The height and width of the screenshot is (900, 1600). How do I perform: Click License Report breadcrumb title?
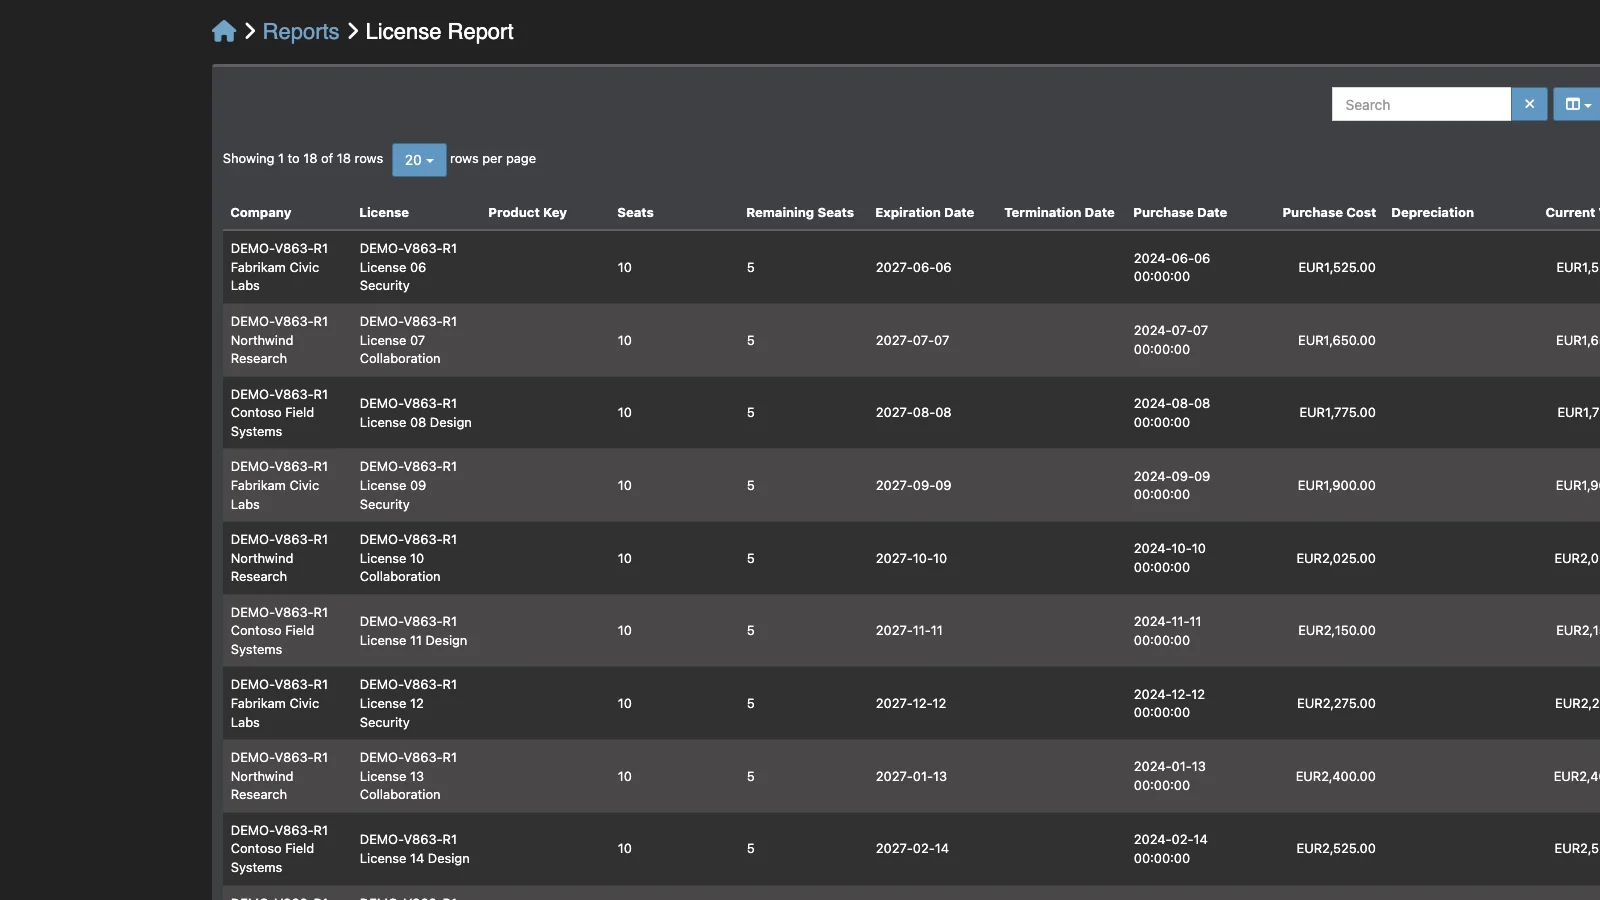439,32
